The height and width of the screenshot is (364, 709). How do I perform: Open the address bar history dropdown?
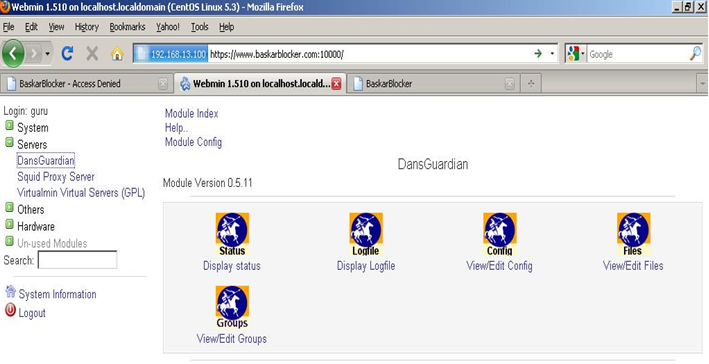click(x=552, y=54)
